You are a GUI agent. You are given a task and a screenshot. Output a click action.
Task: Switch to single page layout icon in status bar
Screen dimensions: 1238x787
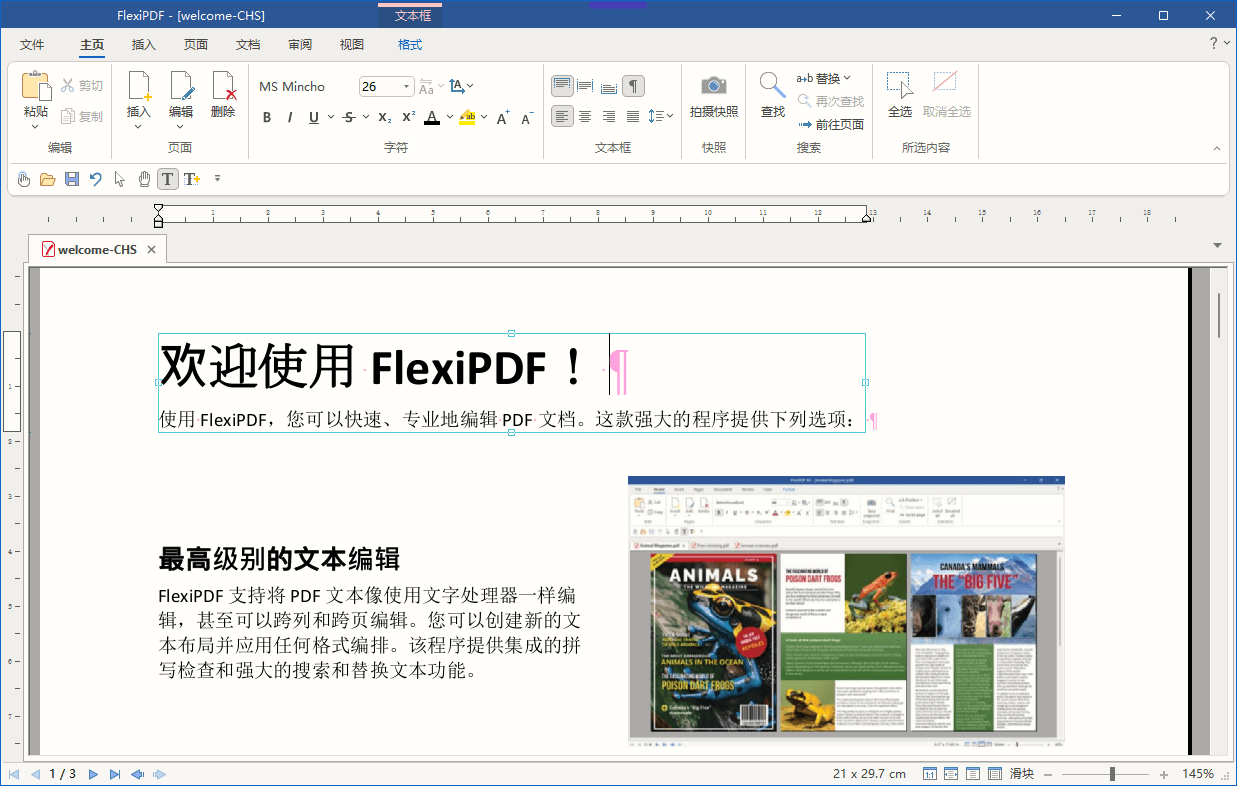pos(973,774)
